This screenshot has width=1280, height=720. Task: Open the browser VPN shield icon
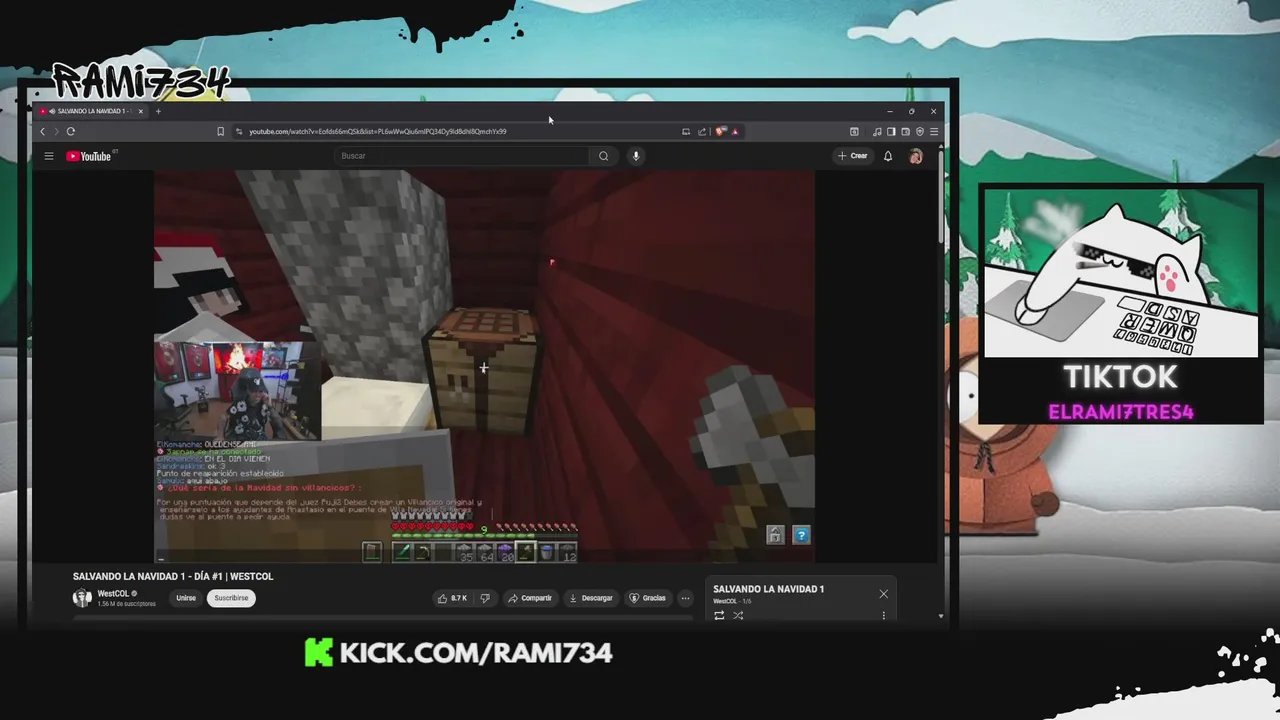(920, 131)
